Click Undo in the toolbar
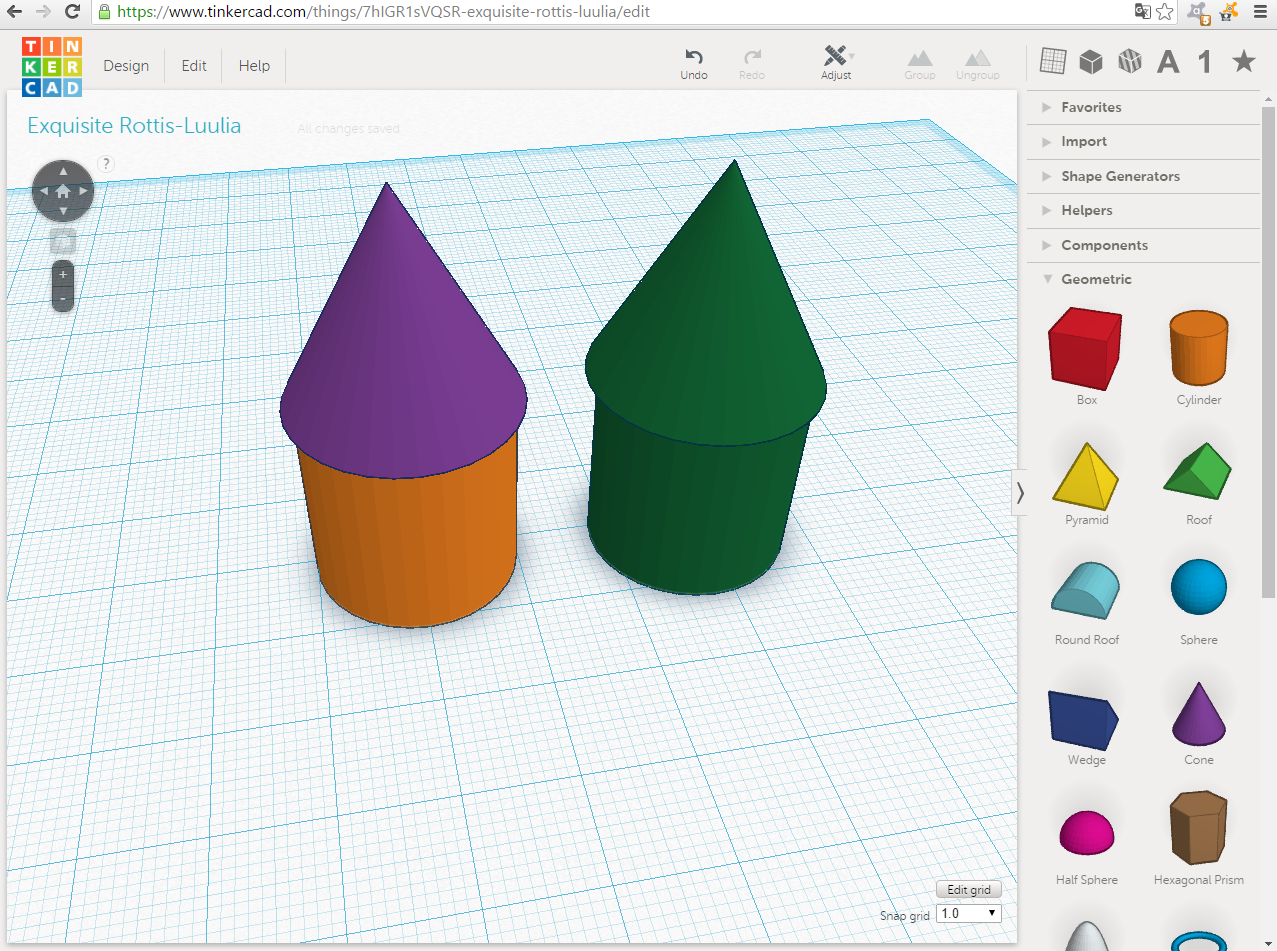Image resolution: width=1277 pixels, height=951 pixels. (x=693, y=62)
